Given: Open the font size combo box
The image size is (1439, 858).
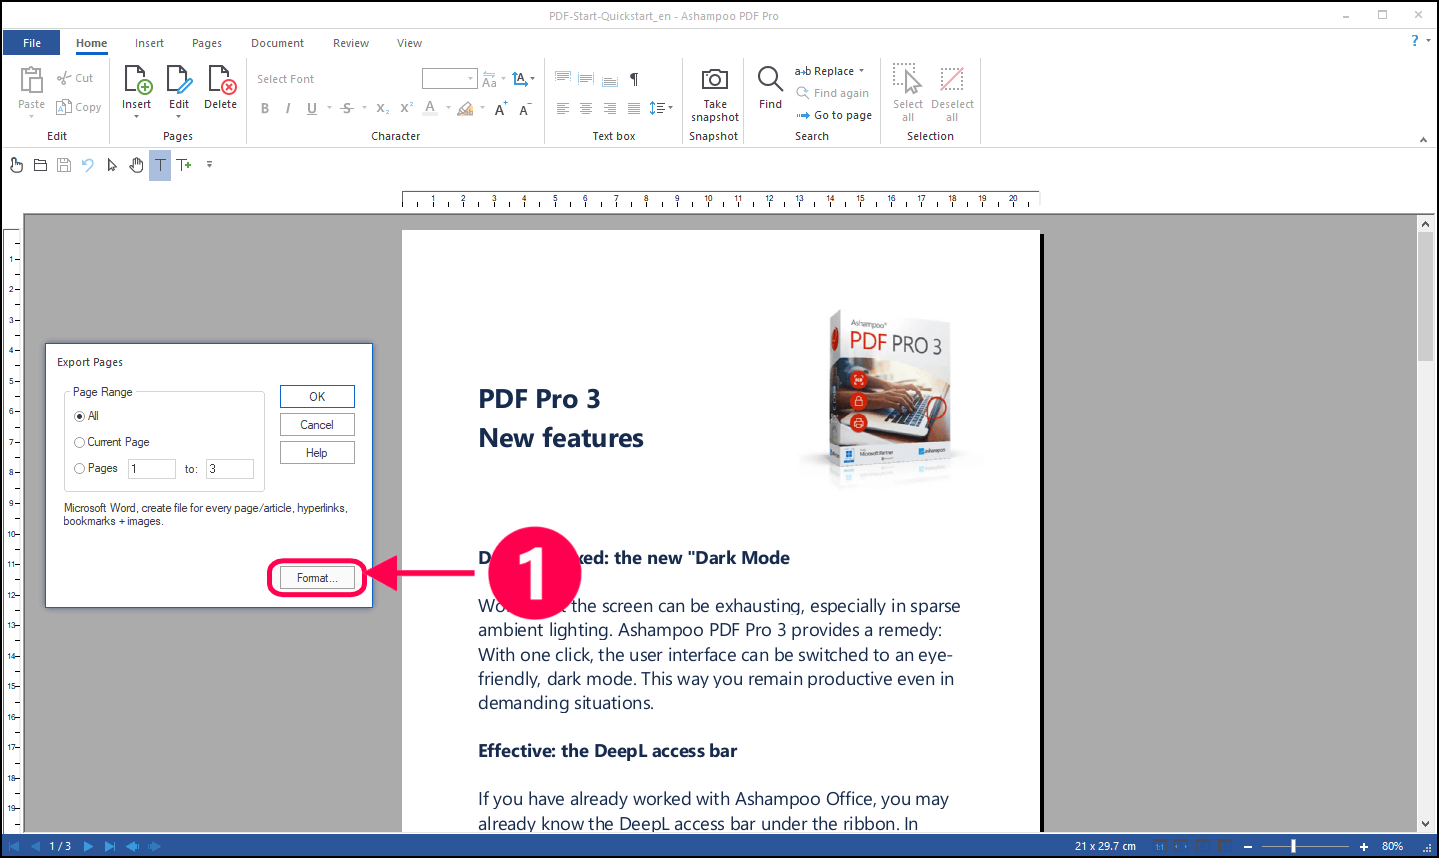Looking at the screenshot, I should click(x=449, y=79).
